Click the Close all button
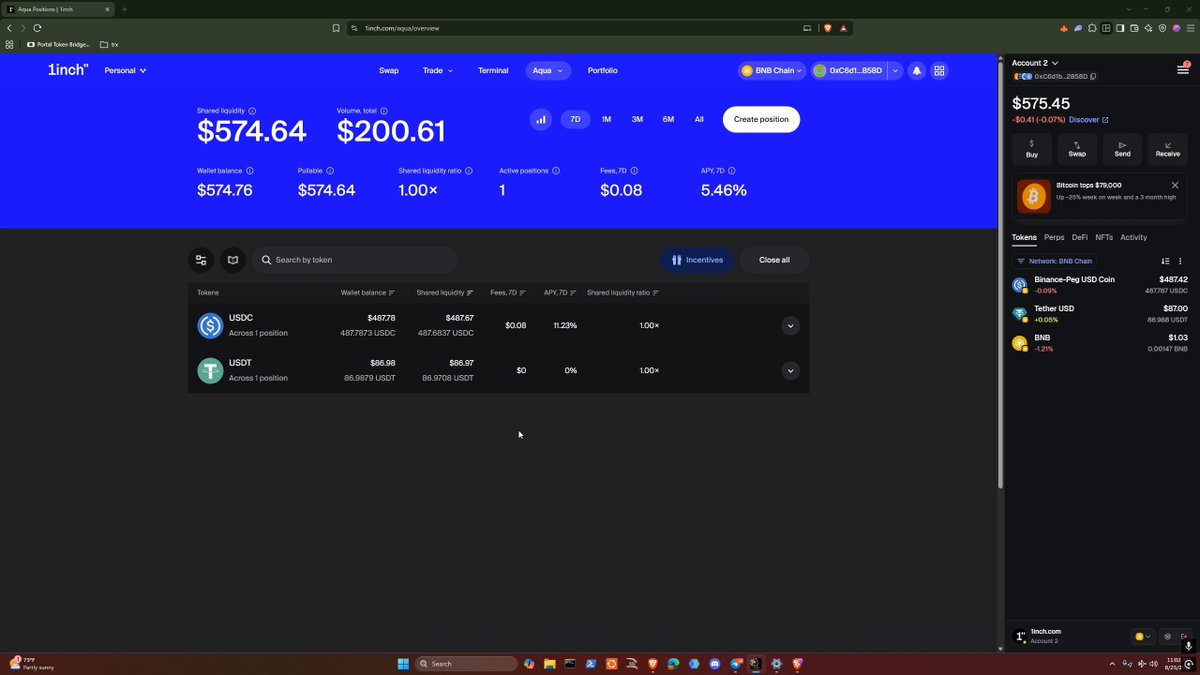The height and width of the screenshot is (675, 1200). 774,260
